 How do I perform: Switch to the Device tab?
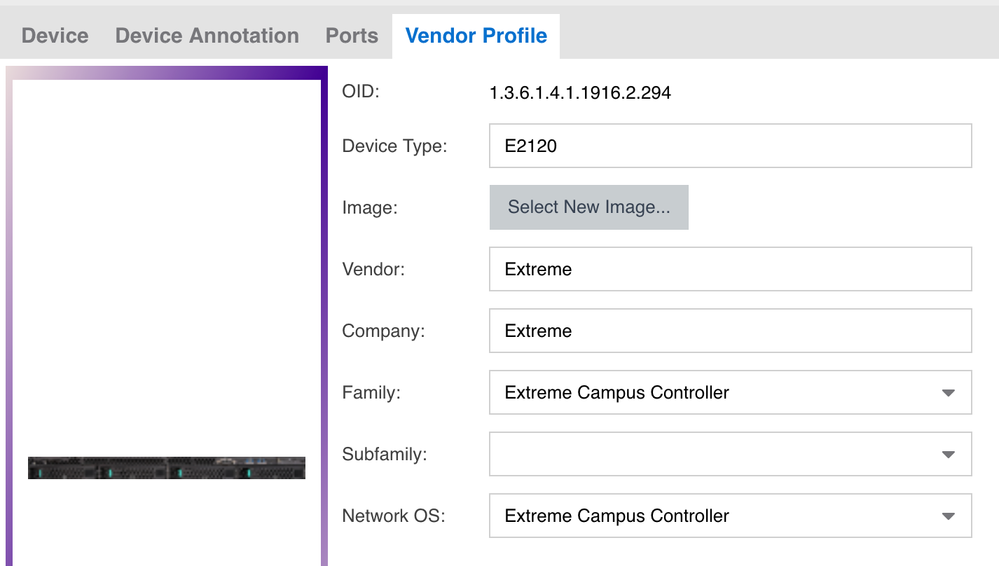tap(55, 36)
